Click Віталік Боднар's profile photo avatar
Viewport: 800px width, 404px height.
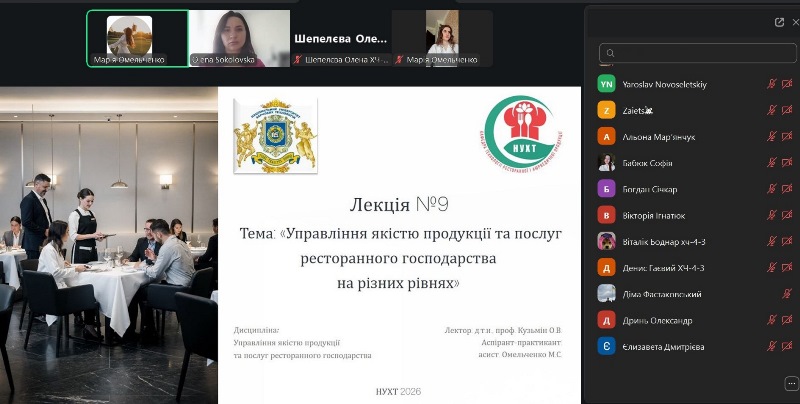tap(607, 241)
